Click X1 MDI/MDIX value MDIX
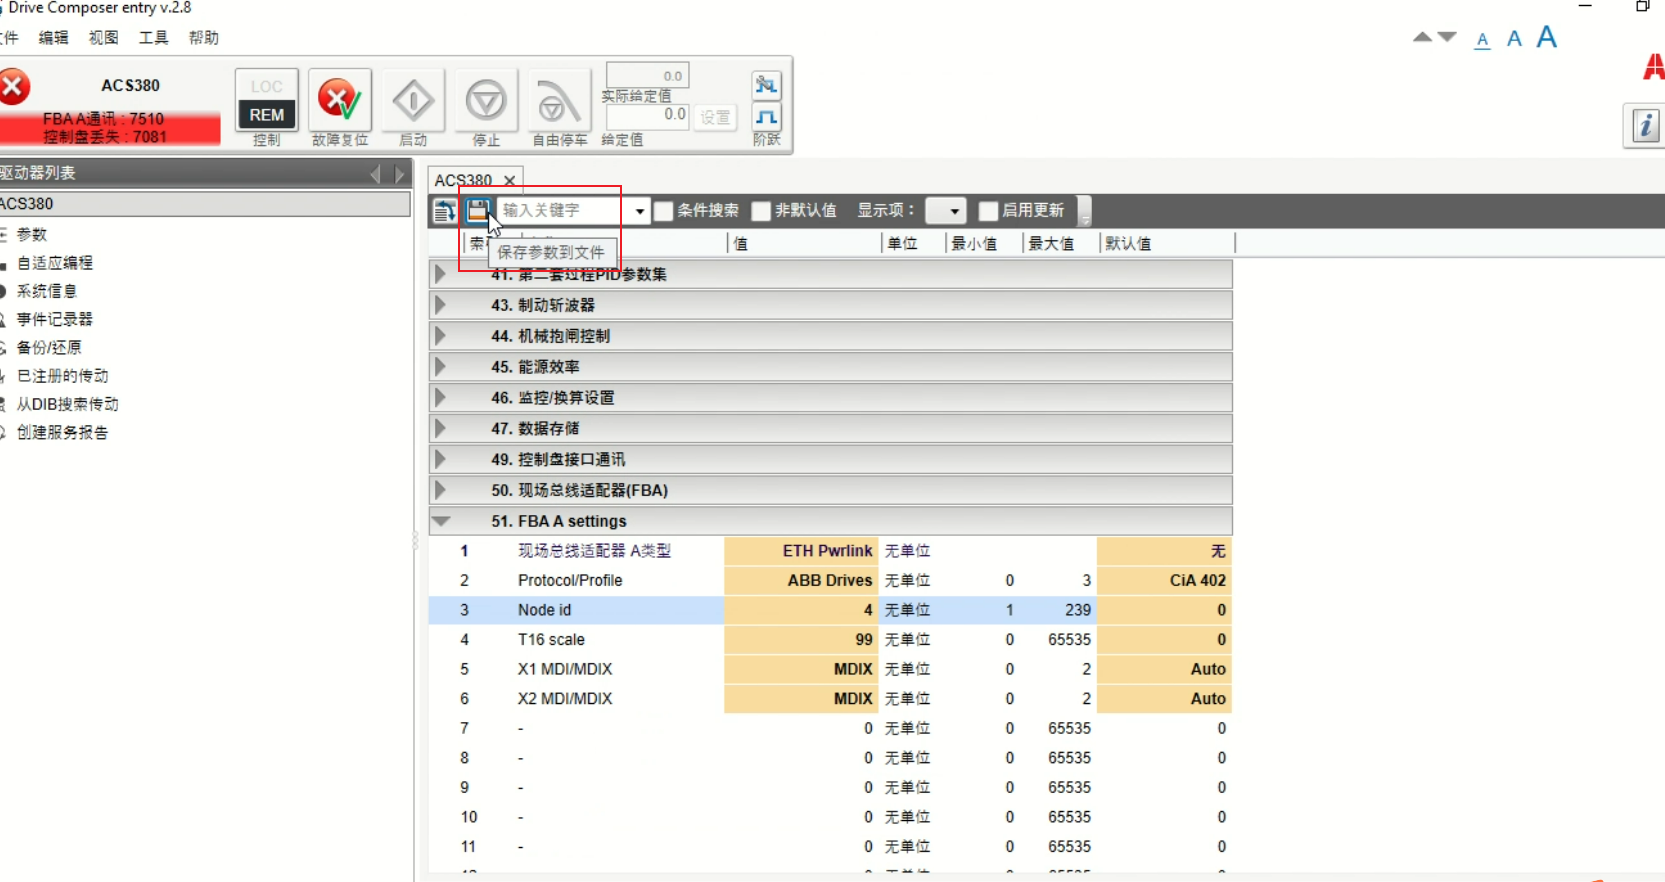The height and width of the screenshot is (882, 1665). [801, 669]
